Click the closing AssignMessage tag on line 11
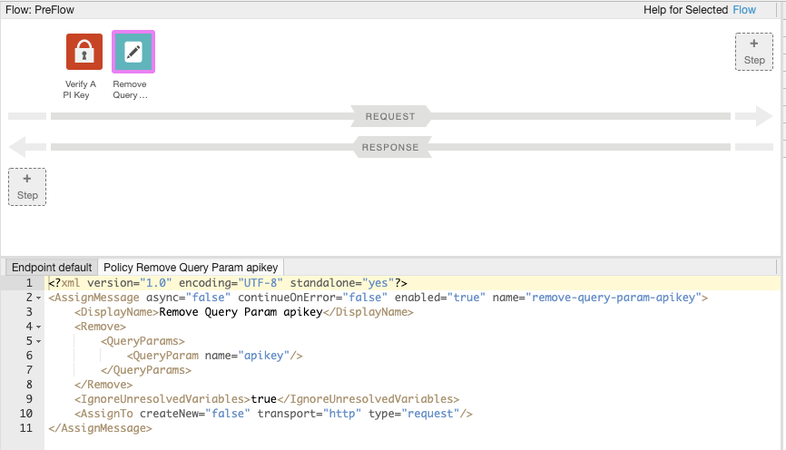Image resolution: width=786 pixels, height=450 pixels. click(x=100, y=428)
